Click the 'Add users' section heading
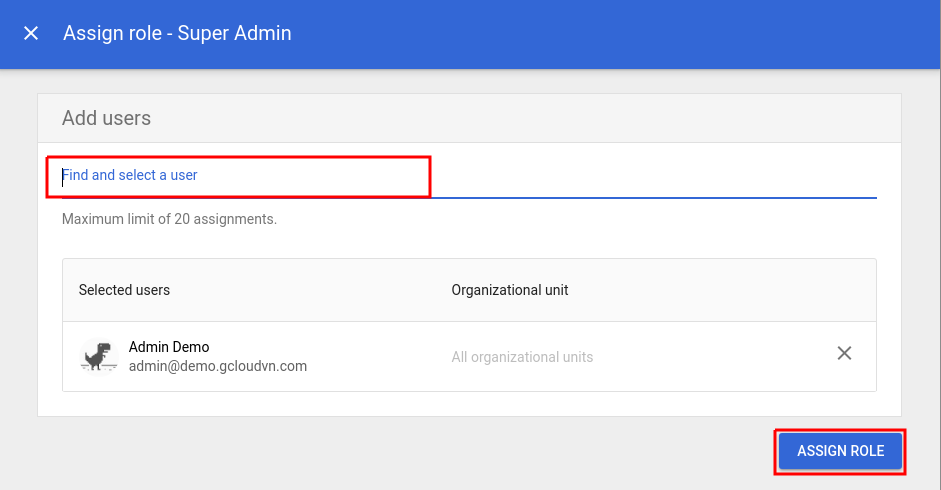Viewport: 941px width, 490px height. (106, 118)
